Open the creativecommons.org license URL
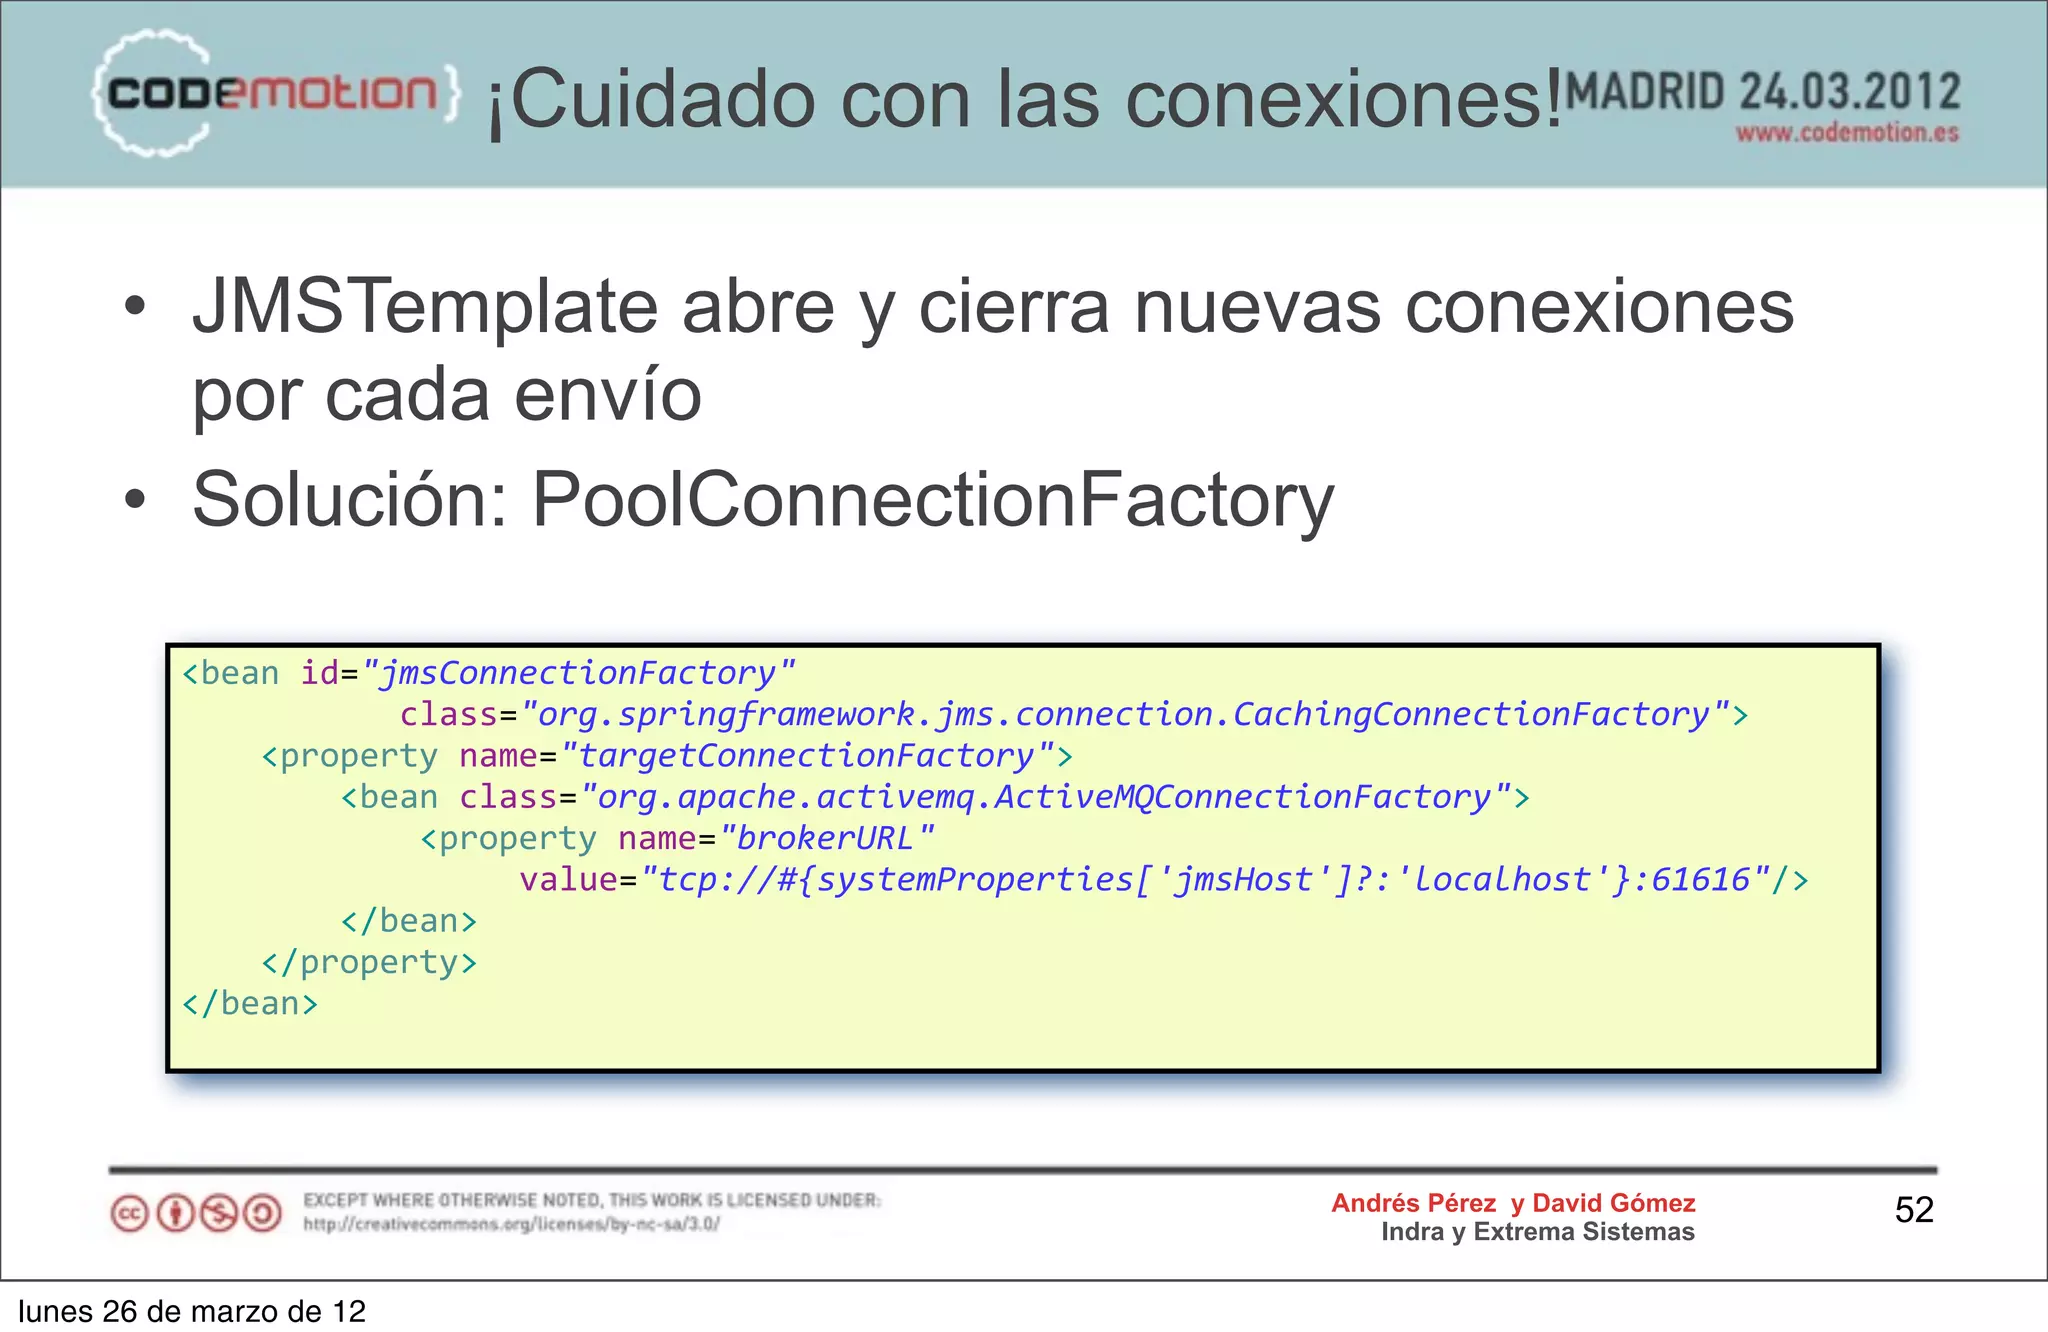 point(511,1224)
